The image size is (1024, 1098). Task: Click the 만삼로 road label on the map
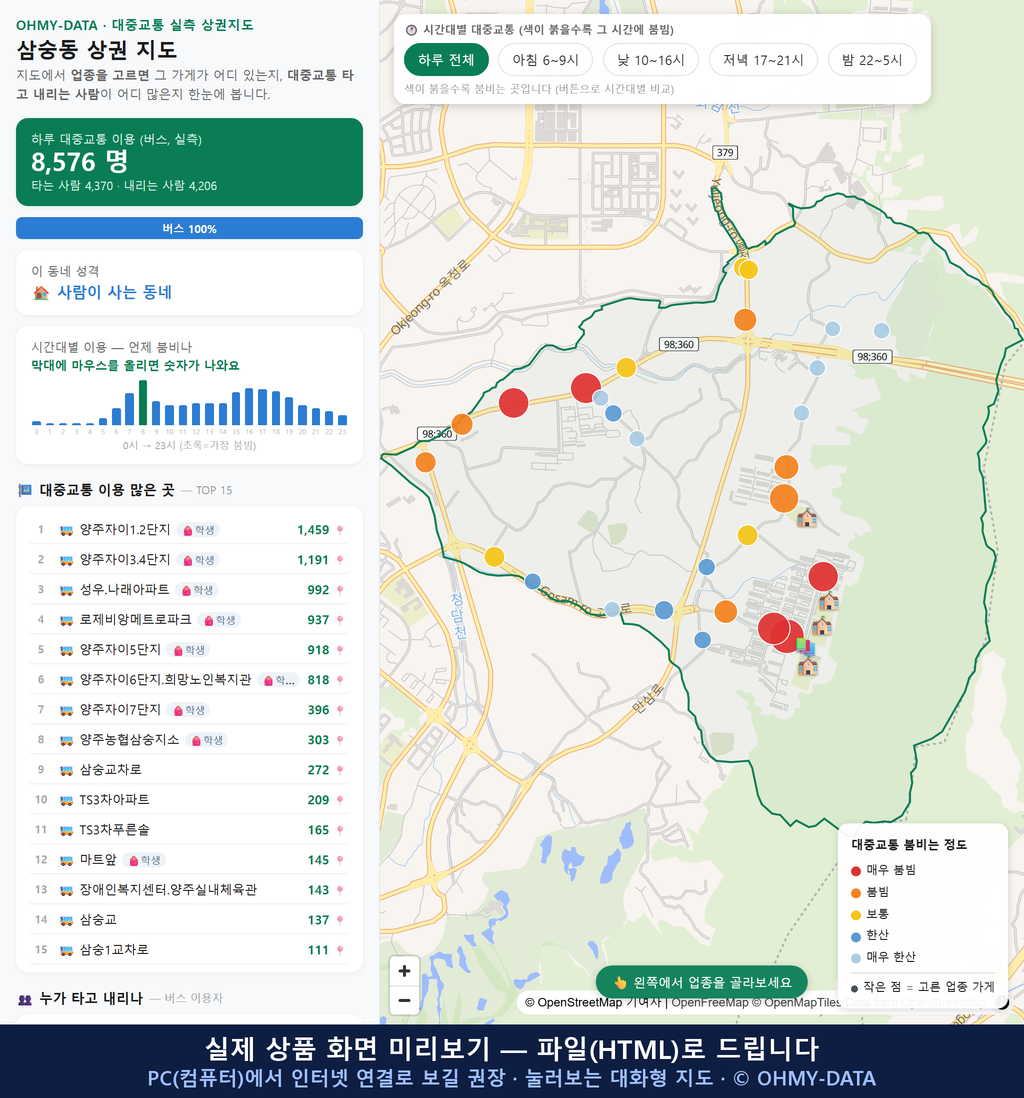[647, 699]
